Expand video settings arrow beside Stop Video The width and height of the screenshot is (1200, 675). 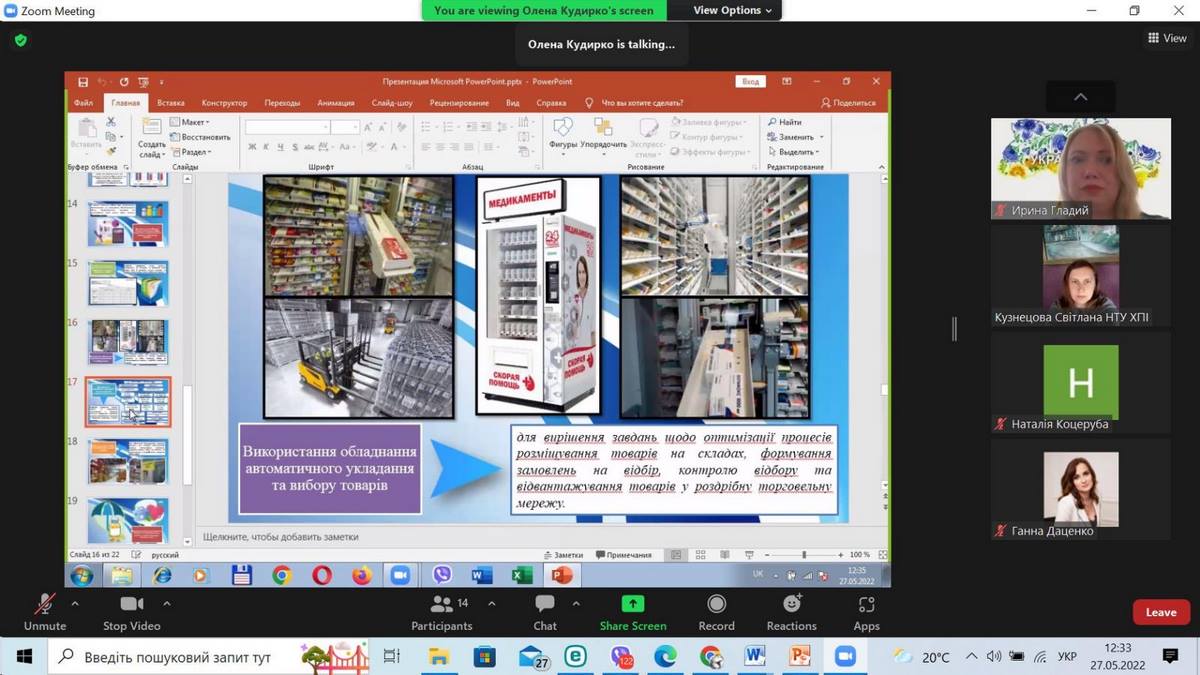click(167, 604)
